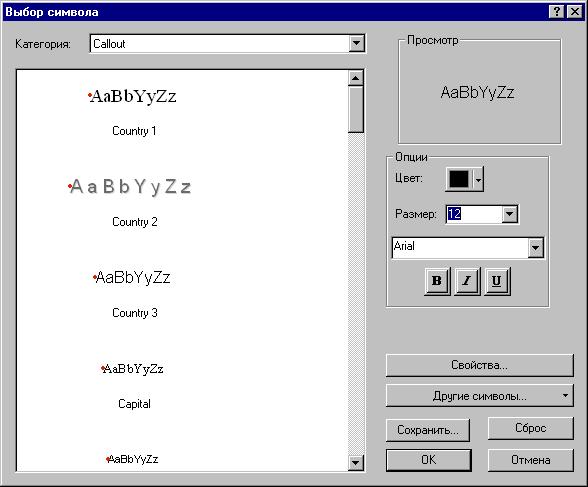Screen dimensions: 588x487
Task: Click the scroll down arrow in symbol list
Action: click(x=356, y=462)
